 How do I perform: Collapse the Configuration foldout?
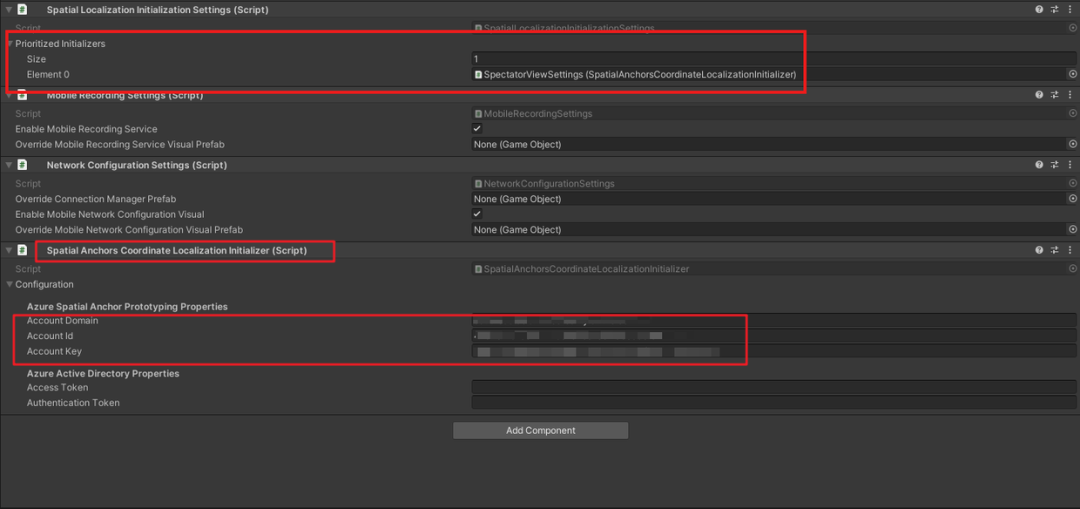pos(10,284)
